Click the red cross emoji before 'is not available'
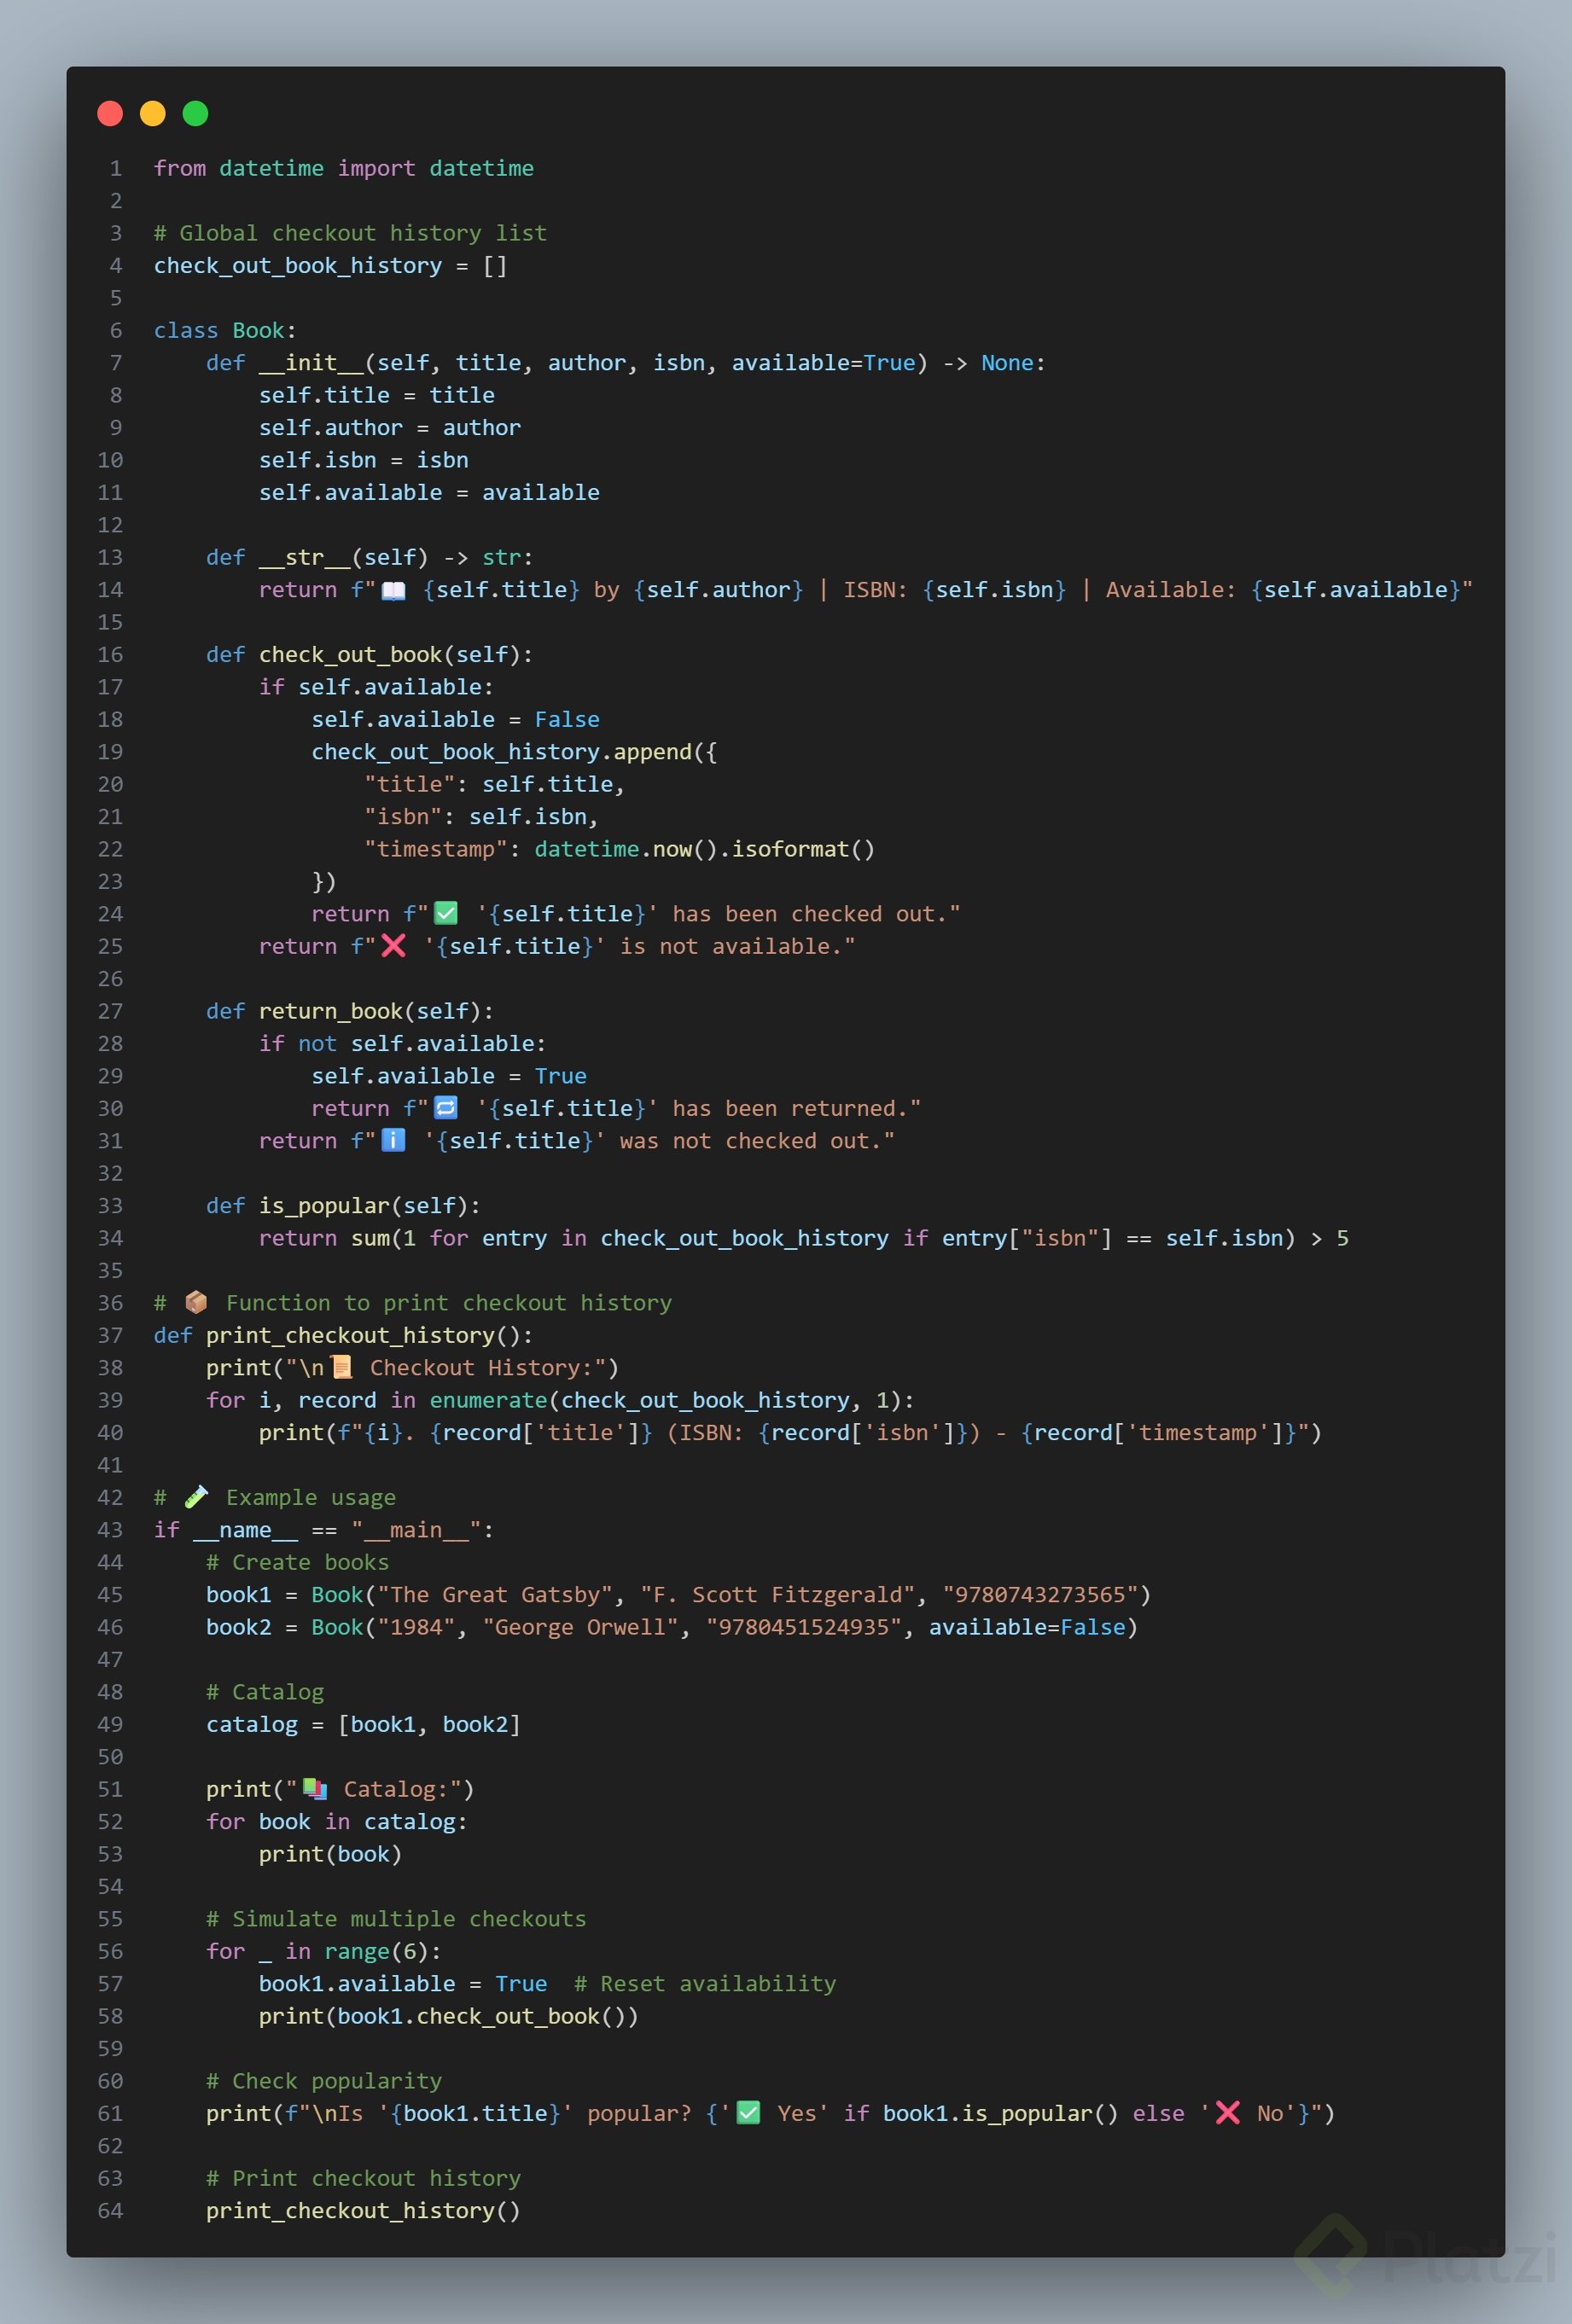 pyautogui.click(x=394, y=946)
